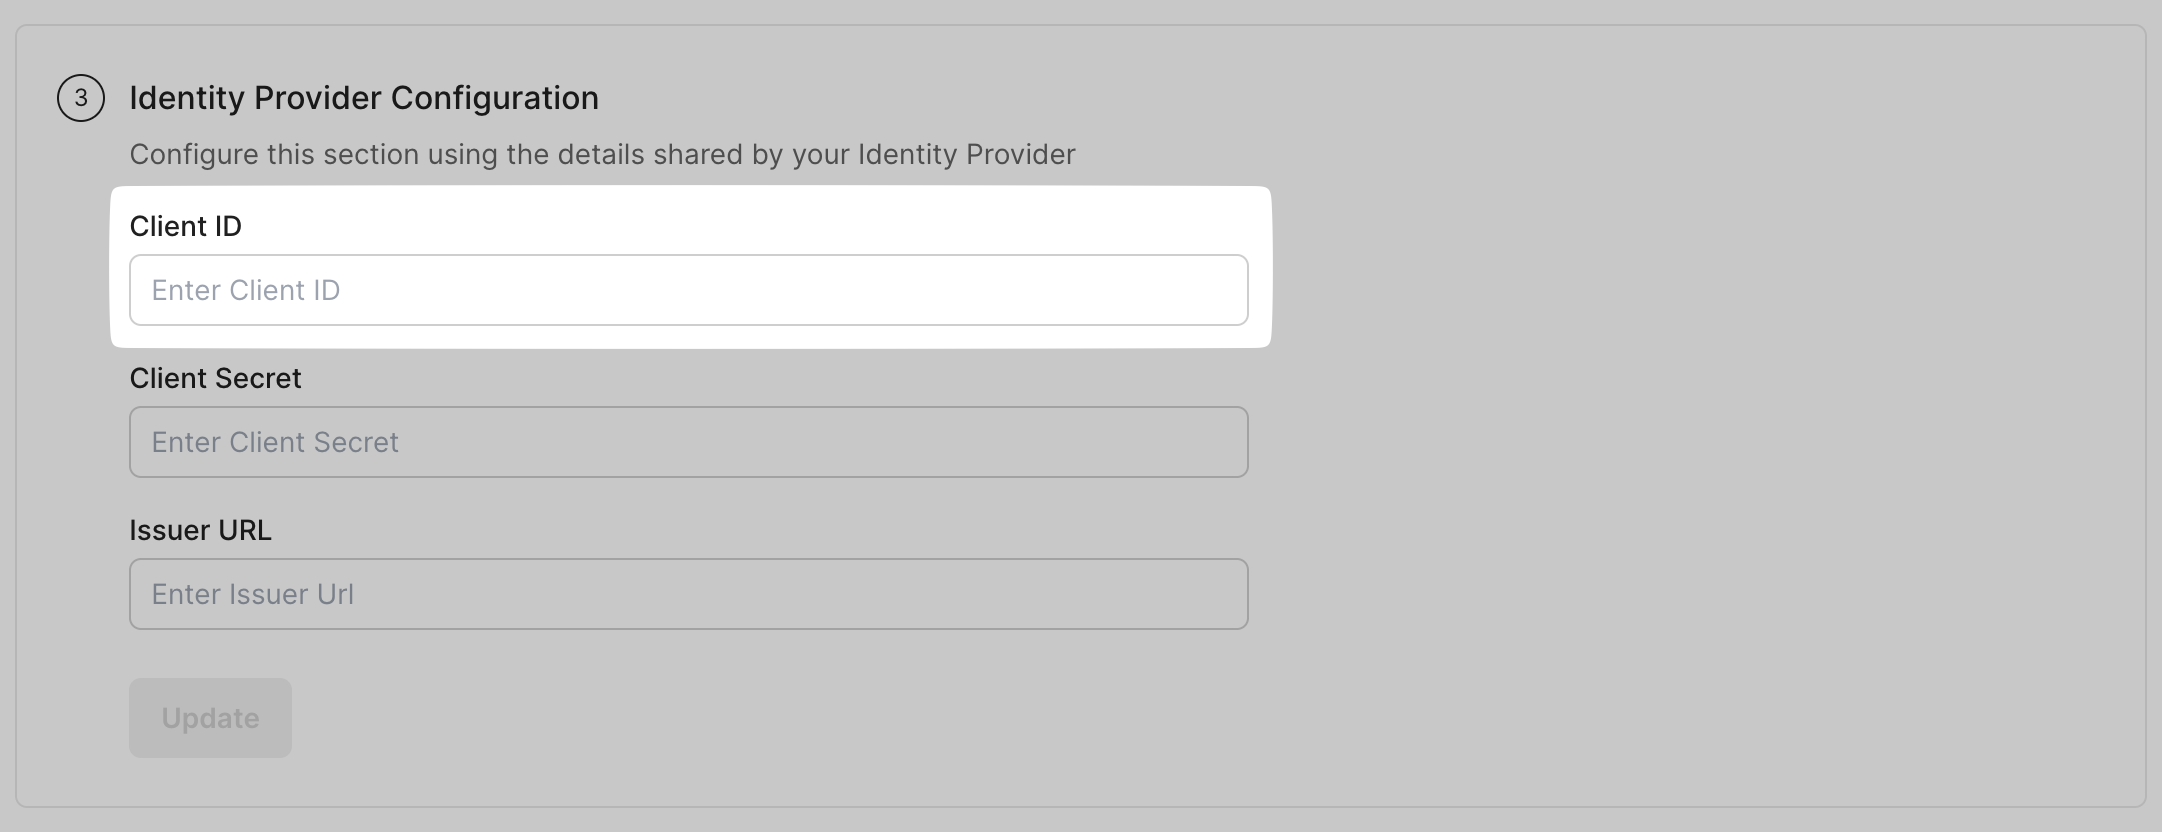Click inside the Client ID field
Screen dimensions: 2162x832
click(688, 290)
